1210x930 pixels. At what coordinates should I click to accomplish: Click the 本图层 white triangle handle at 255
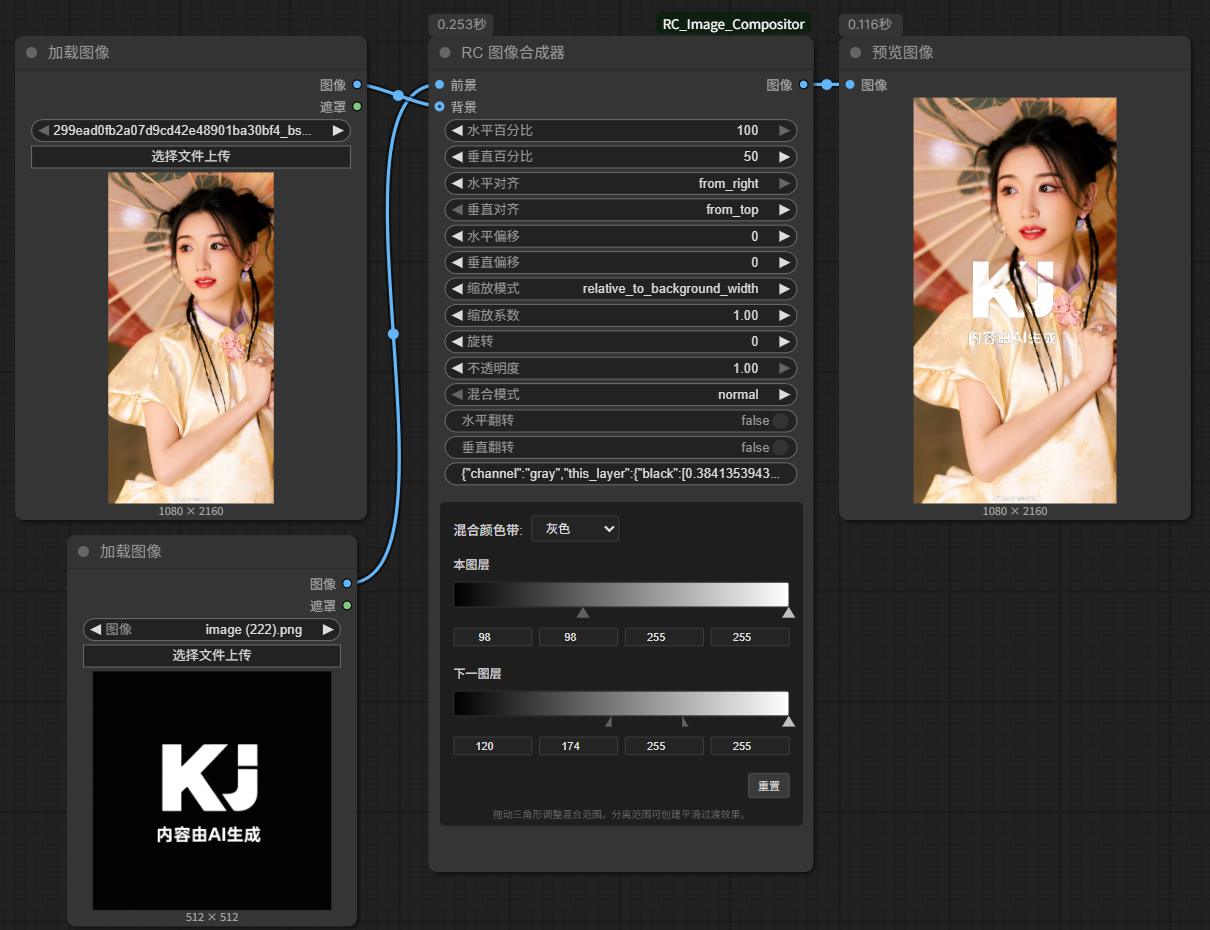(x=788, y=612)
